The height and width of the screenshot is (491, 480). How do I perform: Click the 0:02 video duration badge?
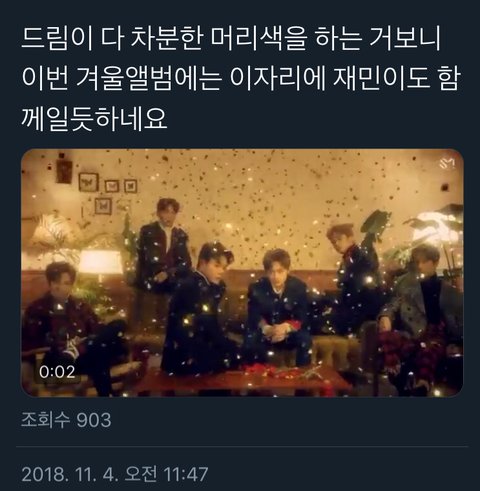pos(57,372)
